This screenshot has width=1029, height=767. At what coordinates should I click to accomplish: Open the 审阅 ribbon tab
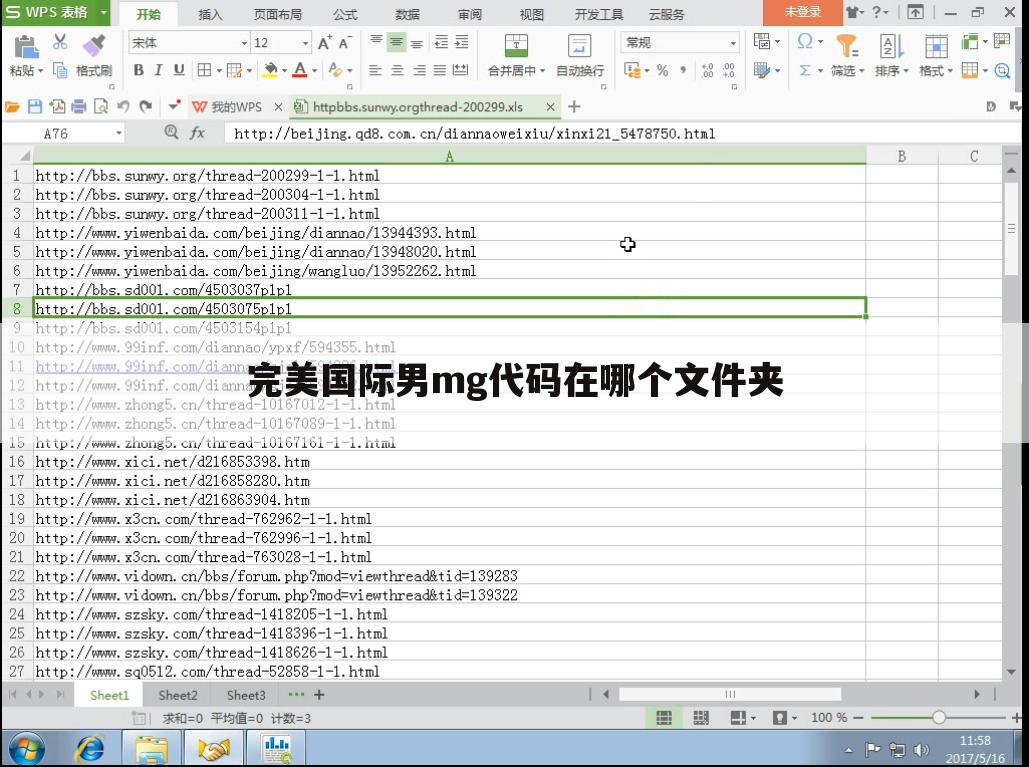[470, 14]
